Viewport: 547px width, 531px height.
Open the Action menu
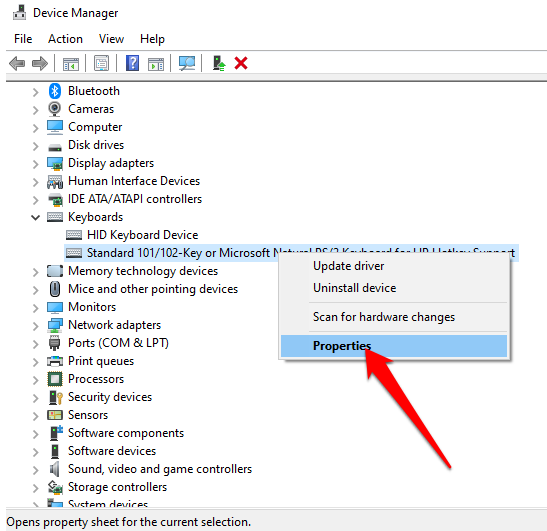coord(65,39)
